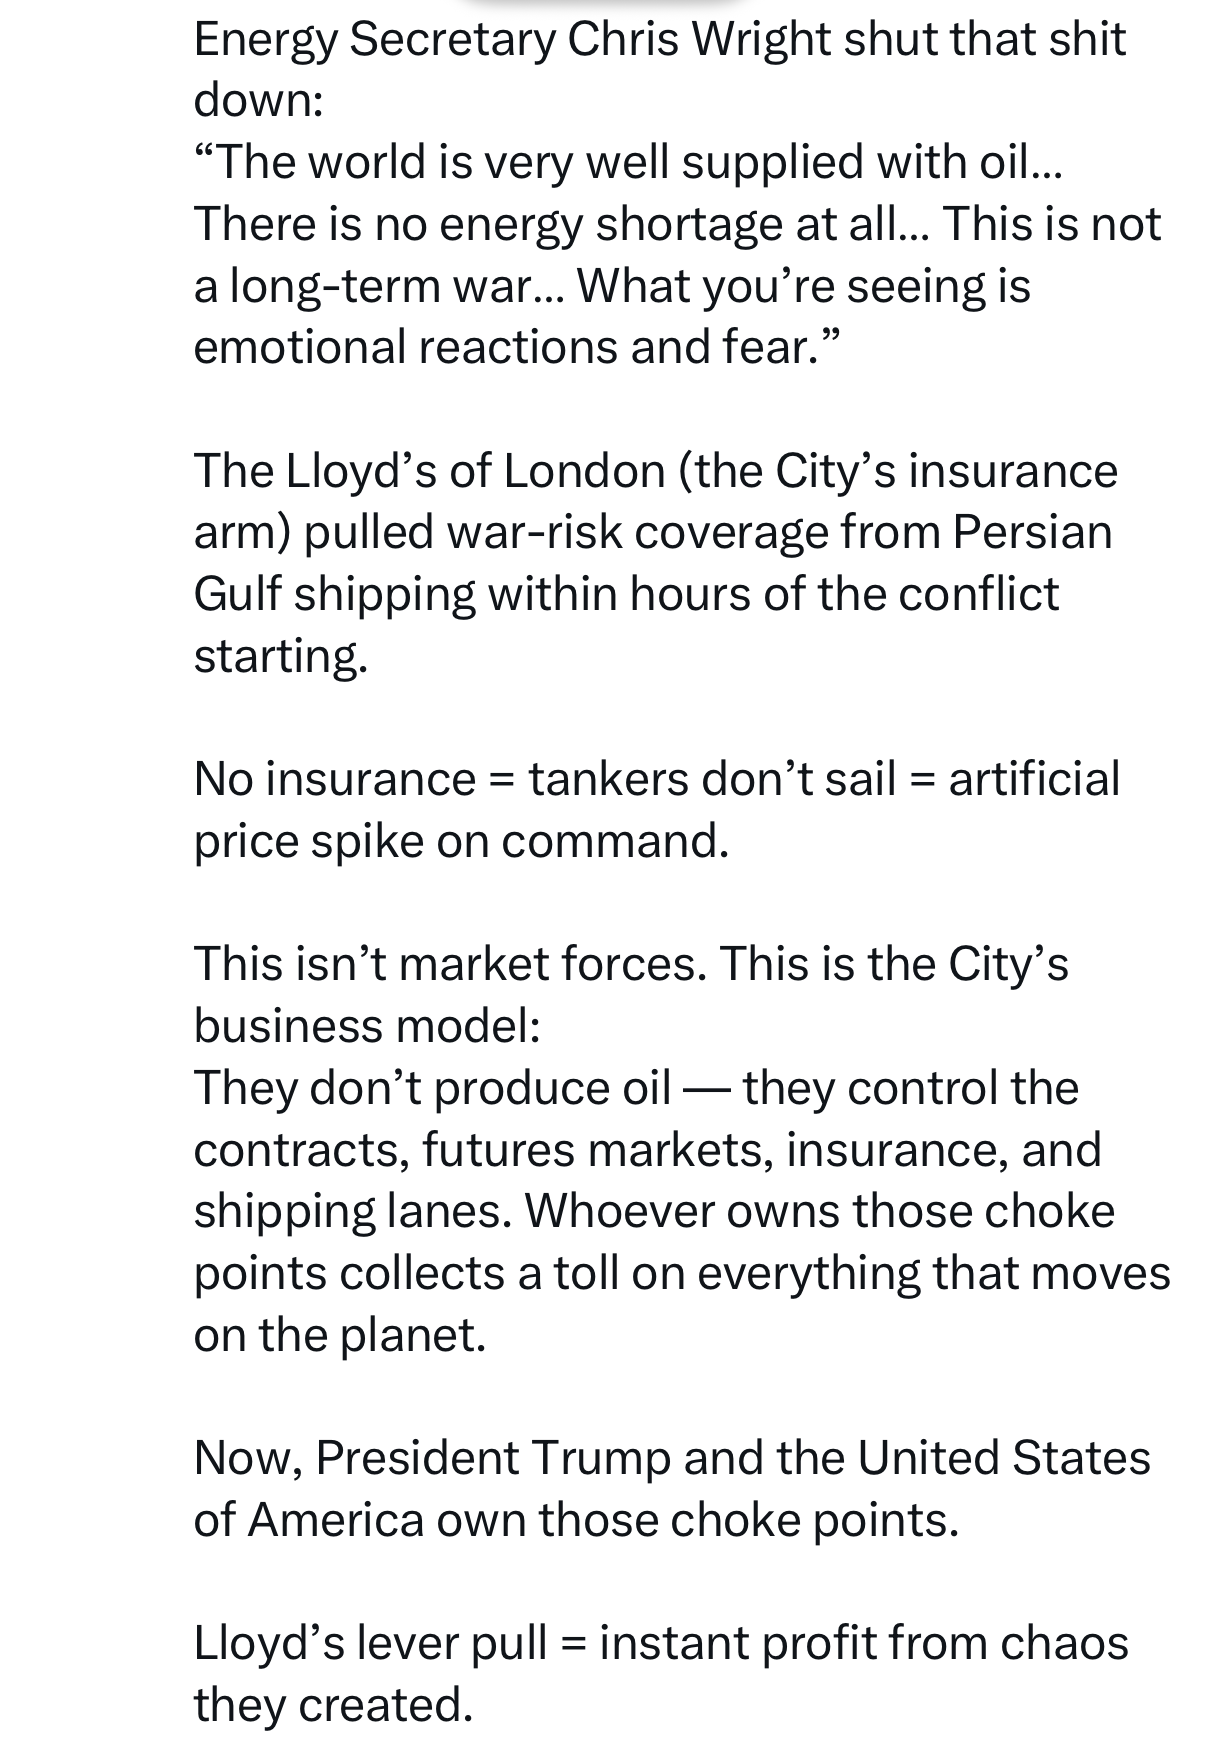This screenshot has height=1745, width=1206.
Task: Click the word "starting." ending the Lloyd's paragraph
Action: pyautogui.click(x=280, y=656)
